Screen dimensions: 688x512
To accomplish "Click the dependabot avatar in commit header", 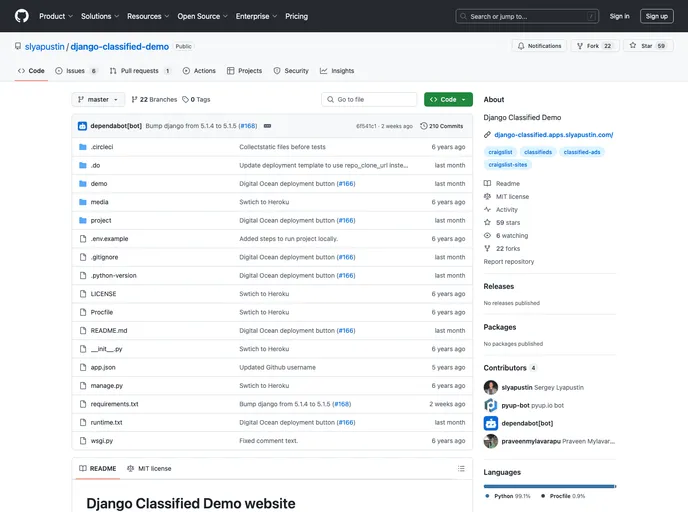I will (x=82, y=126).
